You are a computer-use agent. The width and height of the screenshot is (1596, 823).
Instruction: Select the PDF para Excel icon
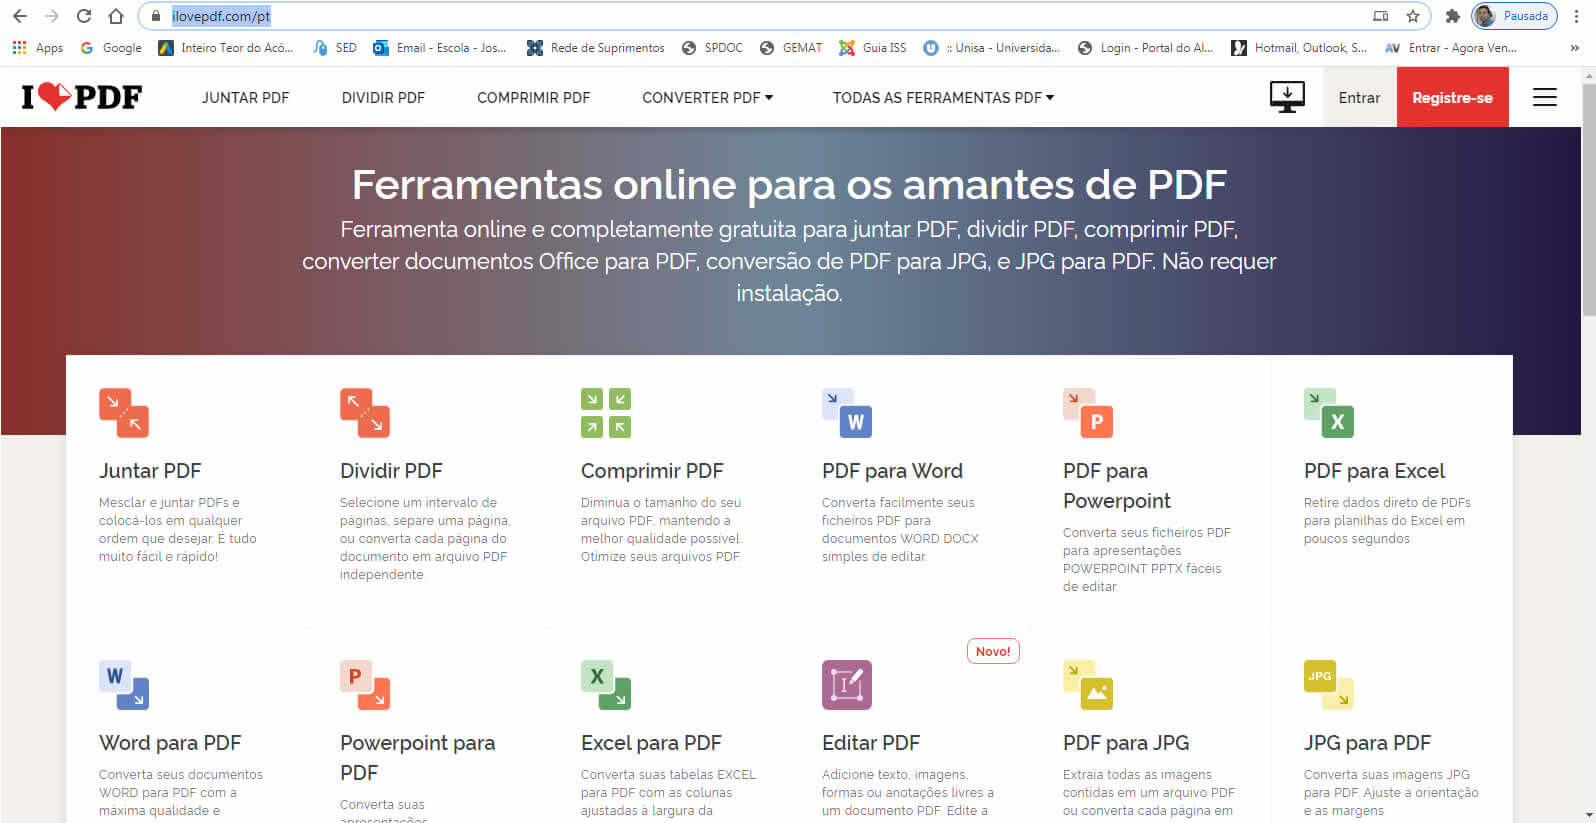click(1329, 413)
